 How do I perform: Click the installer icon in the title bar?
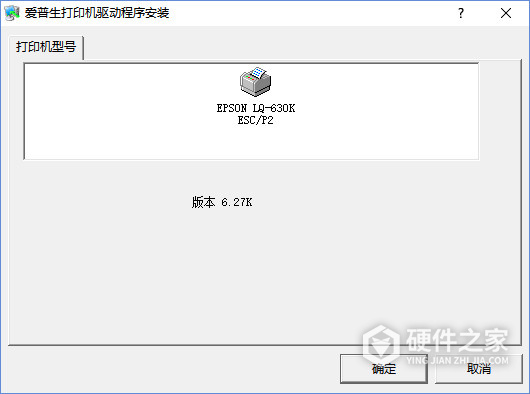12,13
